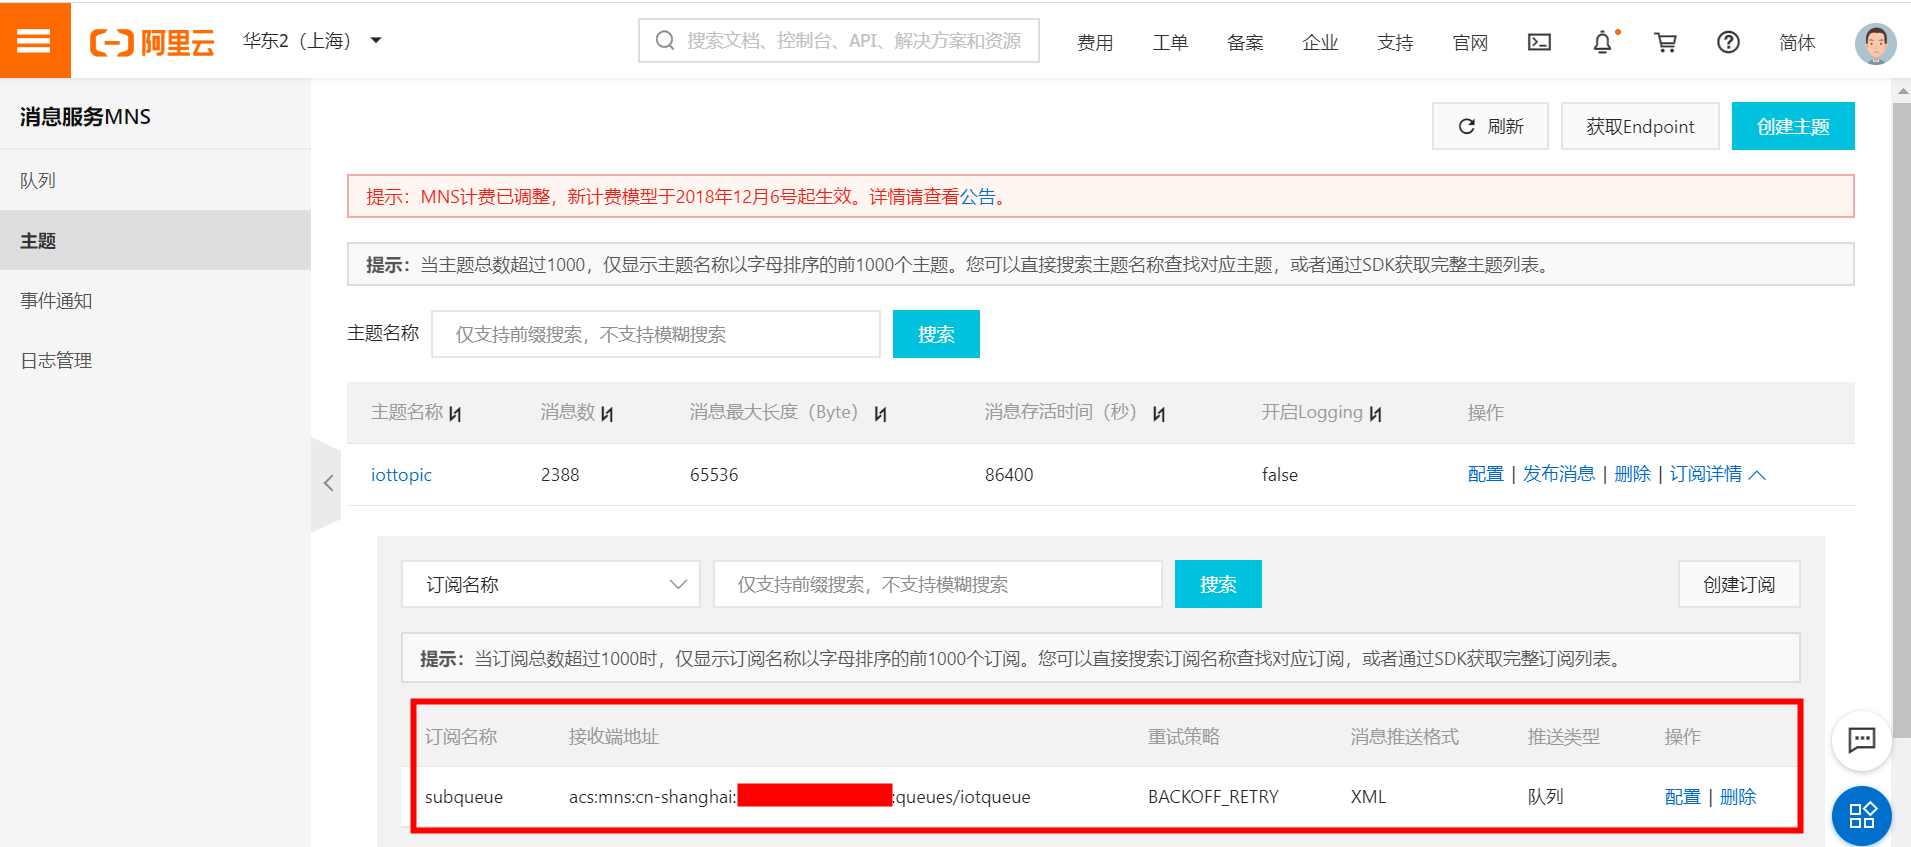Click 删除 for iottopic

click(x=1632, y=474)
